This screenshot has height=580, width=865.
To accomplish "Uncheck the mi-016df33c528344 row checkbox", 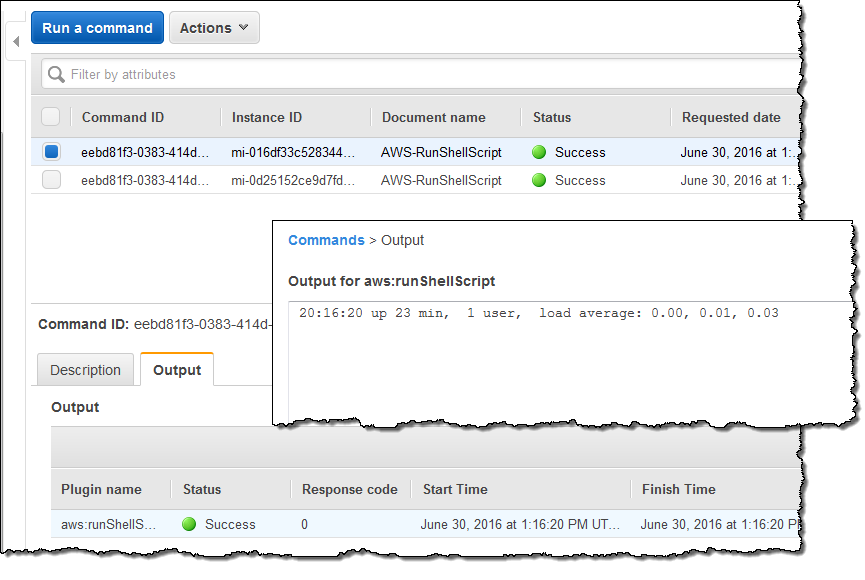I will 51,152.
